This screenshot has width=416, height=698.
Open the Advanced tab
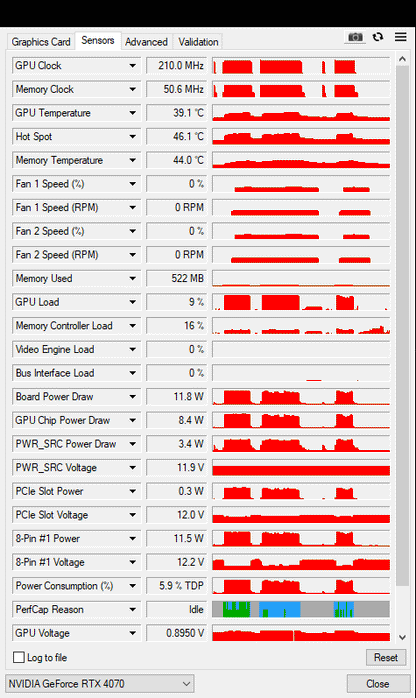[x=146, y=42]
